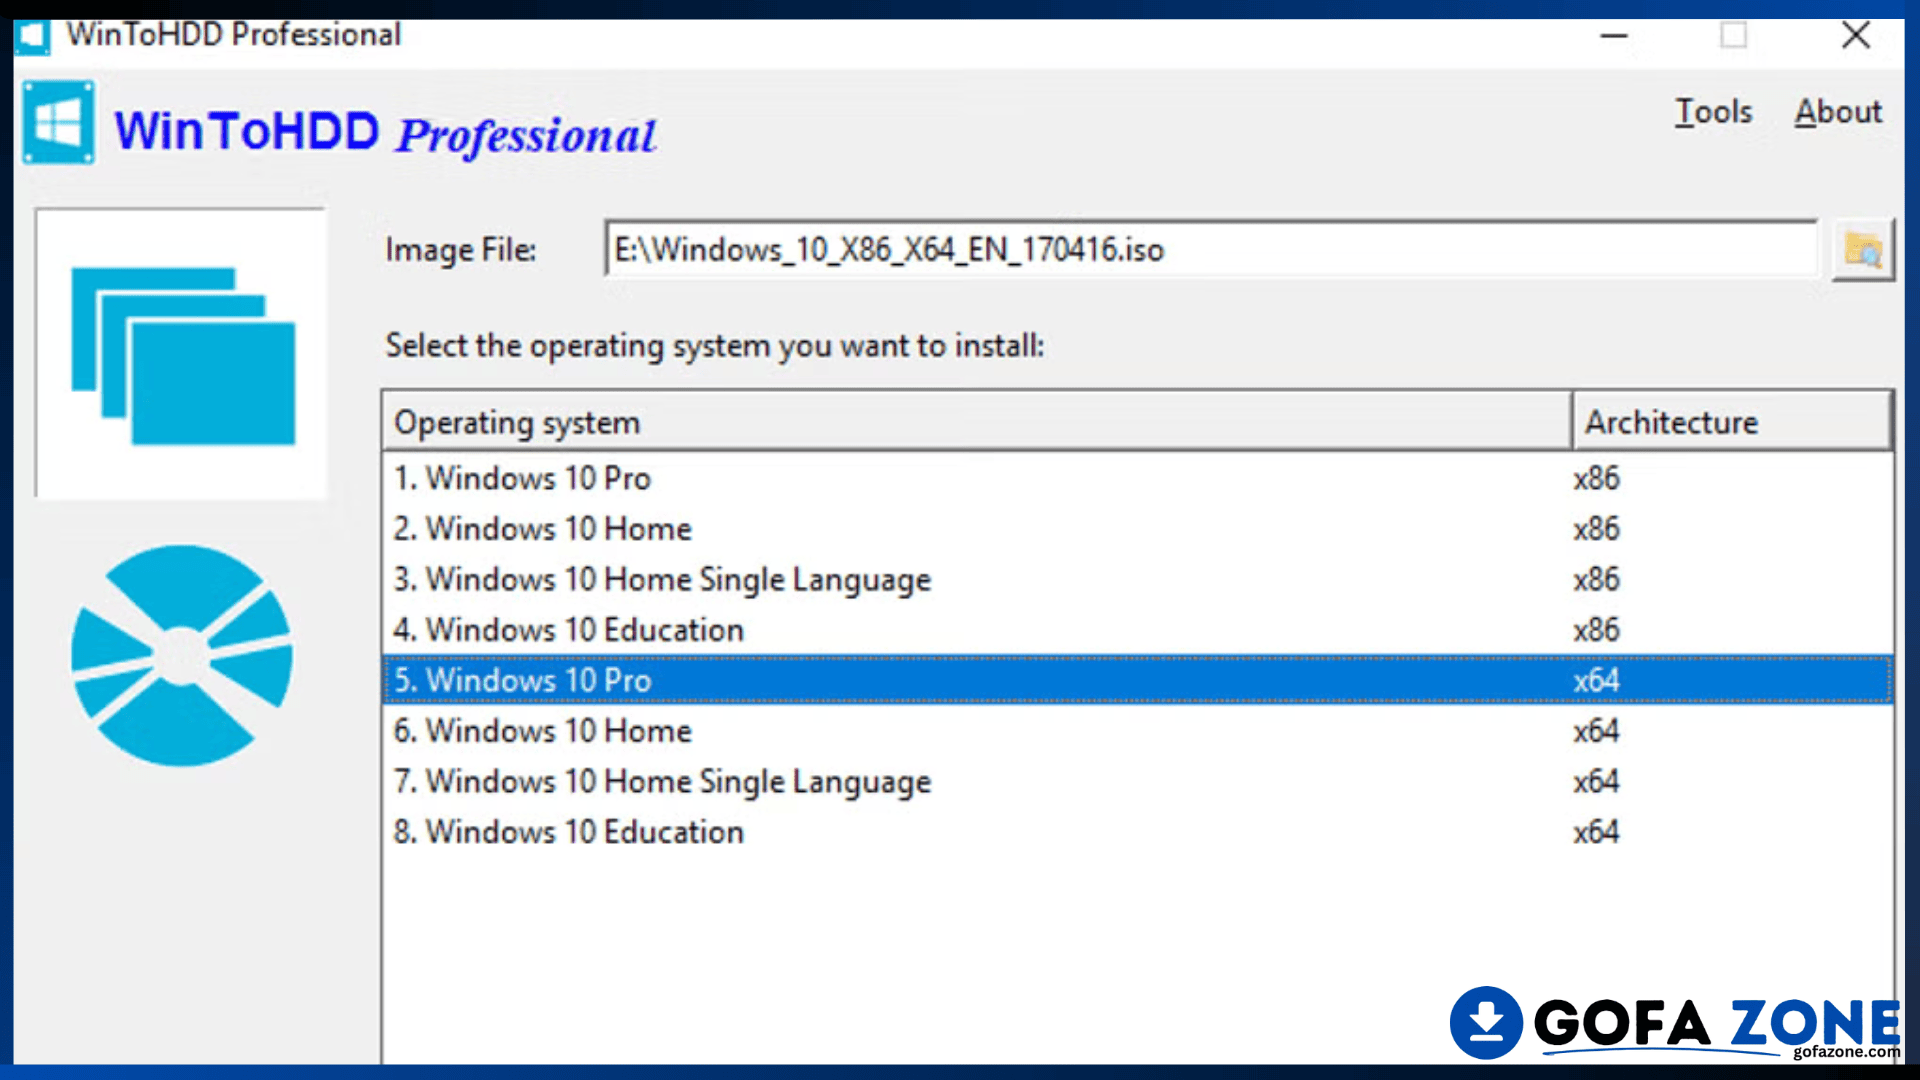Select 7. Windows 10 Home Single Language
The height and width of the screenshot is (1080, 1920).
[1138, 782]
